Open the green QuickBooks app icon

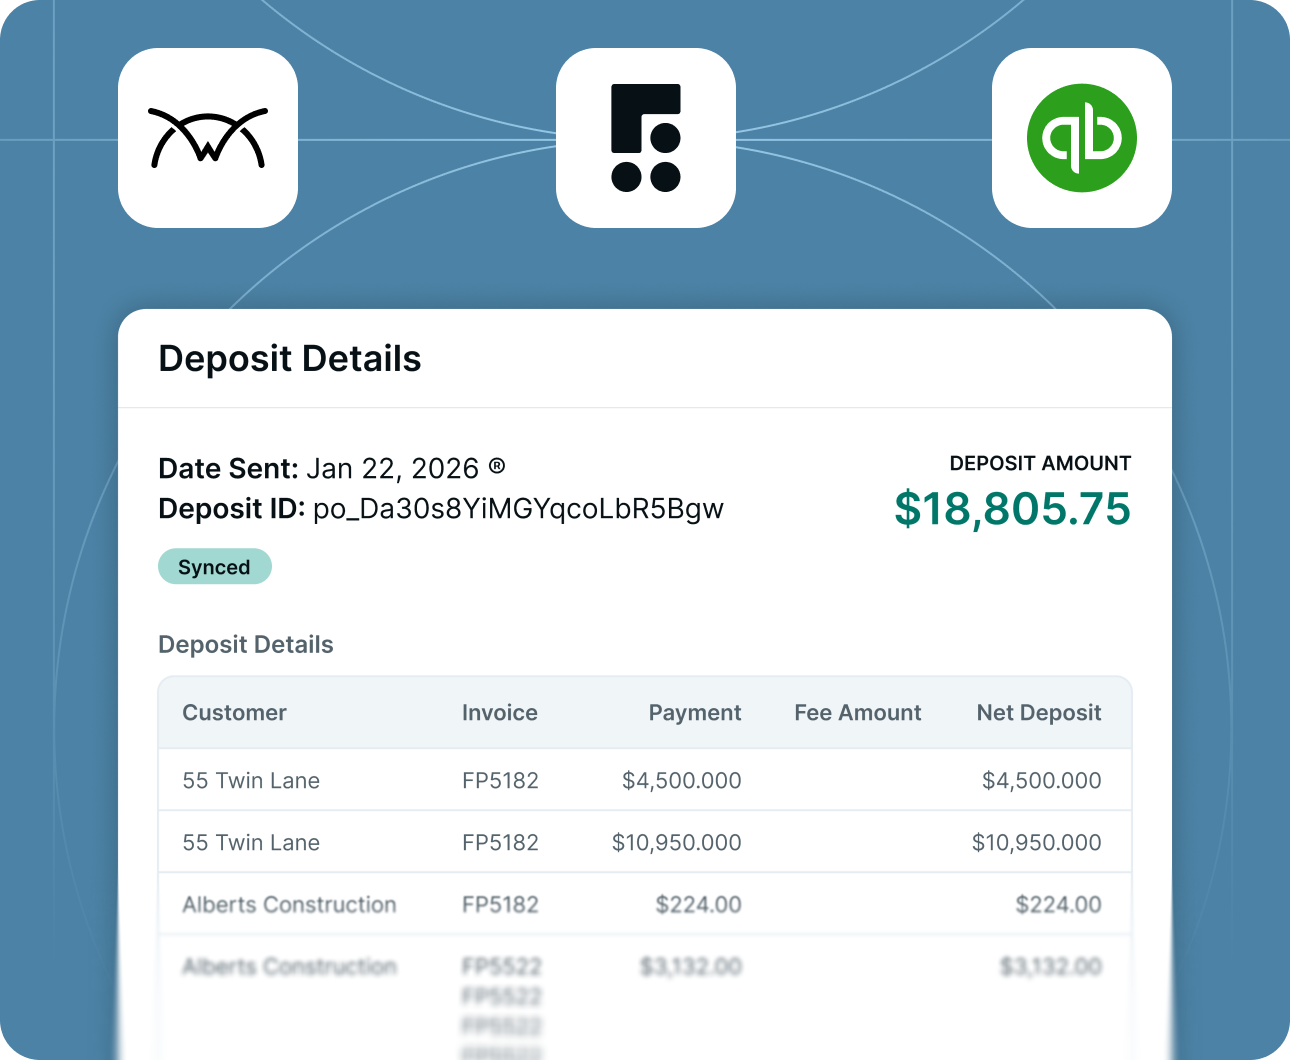(x=1082, y=138)
